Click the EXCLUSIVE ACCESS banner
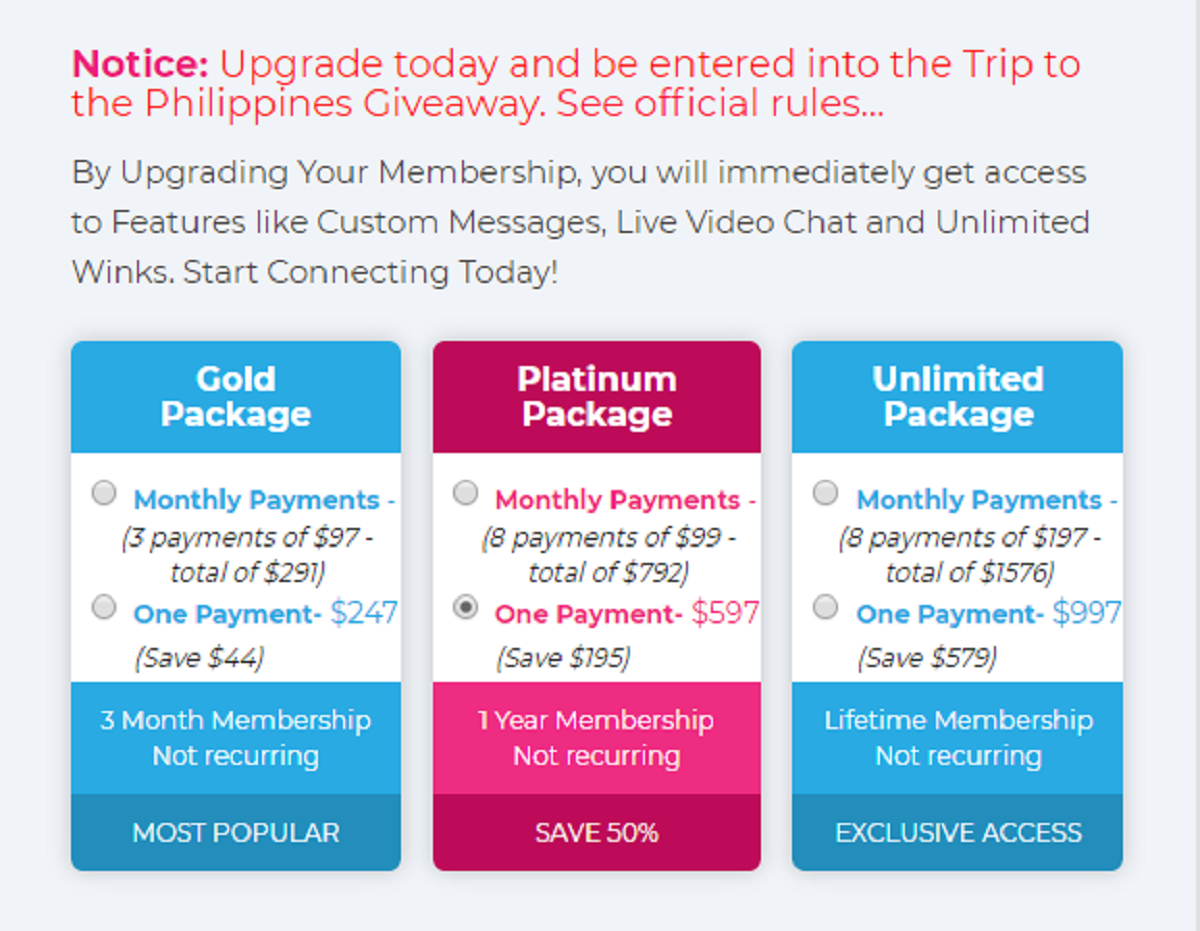Viewport: 1200px width, 931px height. (x=957, y=832)
